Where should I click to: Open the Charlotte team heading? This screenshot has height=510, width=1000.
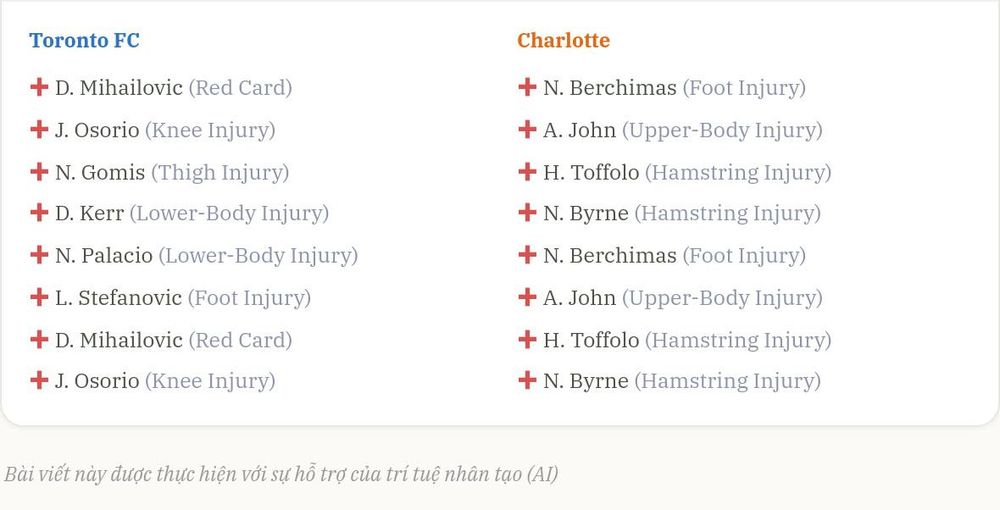563,40
